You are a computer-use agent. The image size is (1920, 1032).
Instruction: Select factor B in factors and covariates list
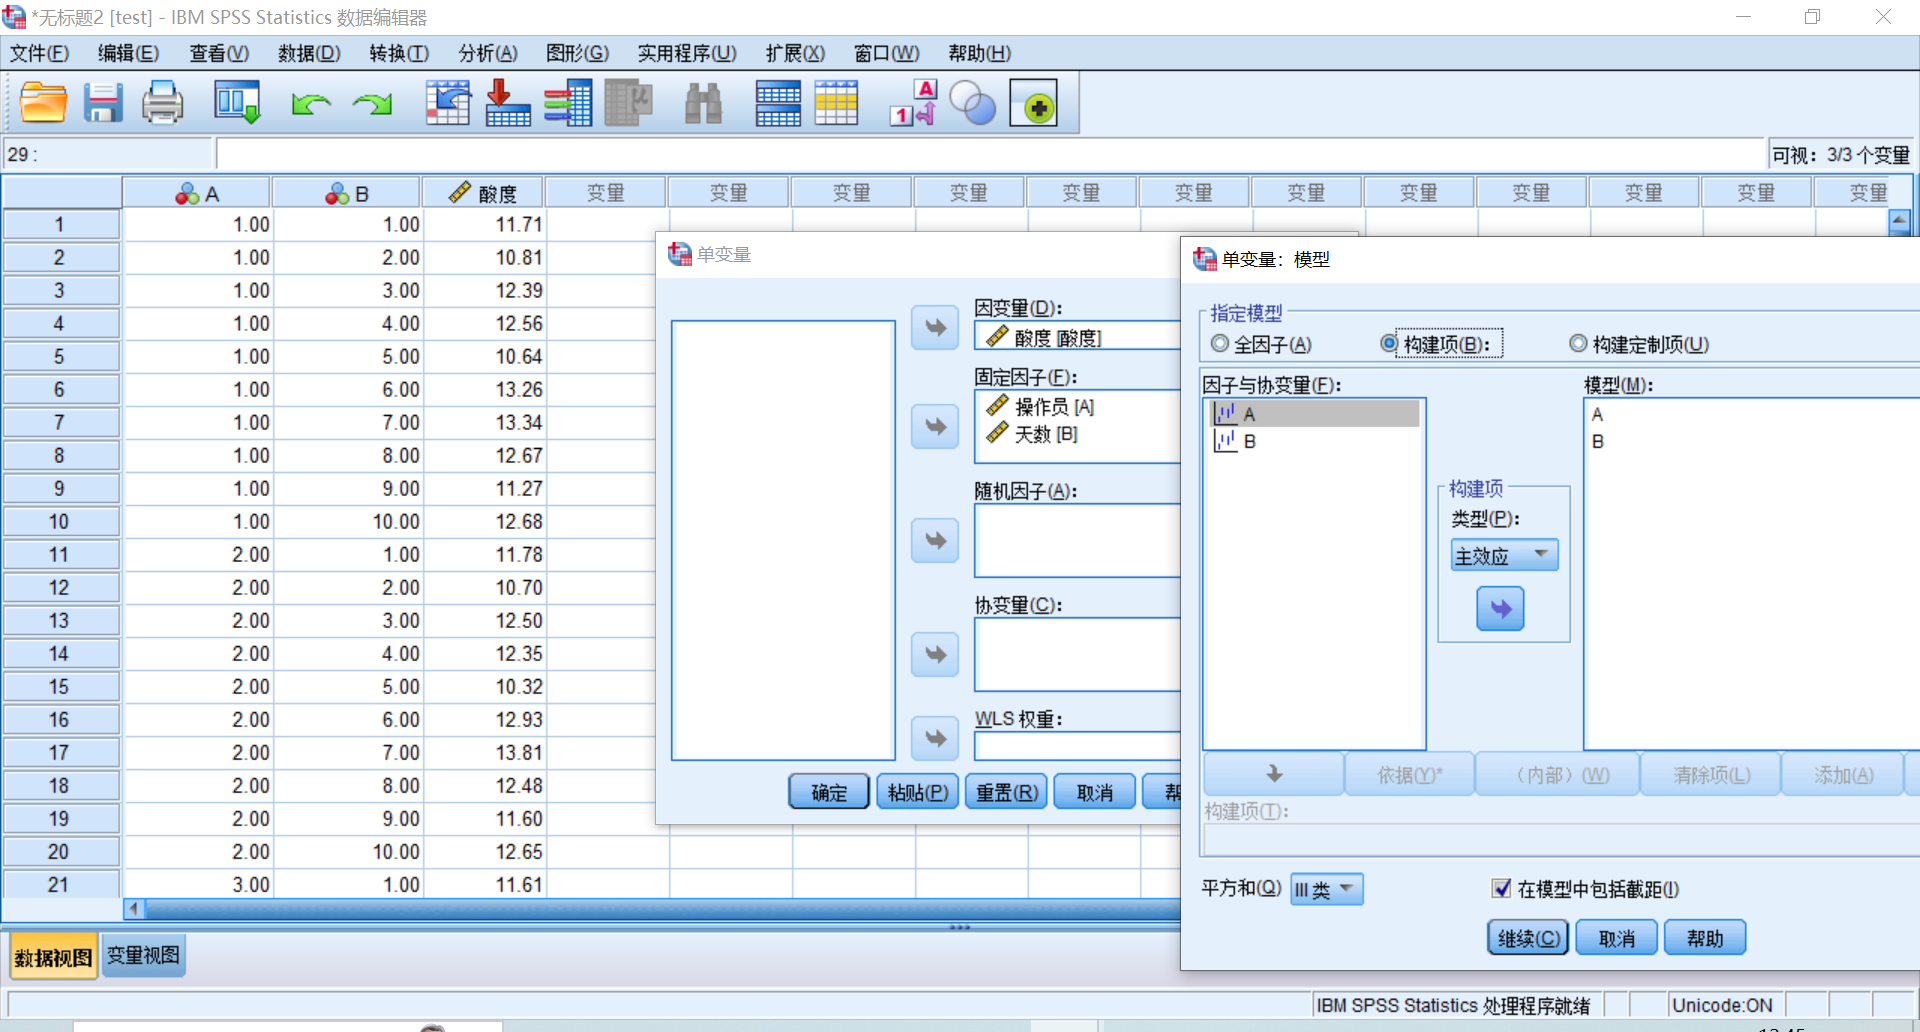(1250, 441)
